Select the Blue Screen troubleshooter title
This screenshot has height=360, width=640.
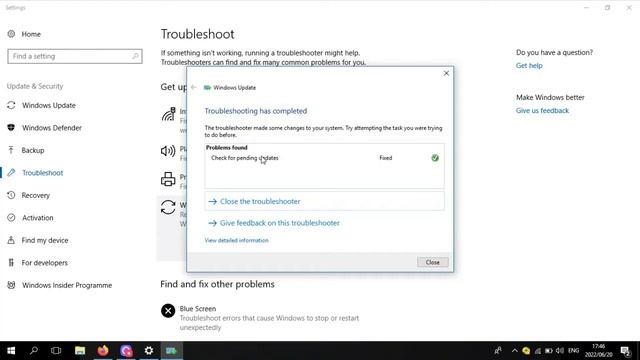click(198, 309)
